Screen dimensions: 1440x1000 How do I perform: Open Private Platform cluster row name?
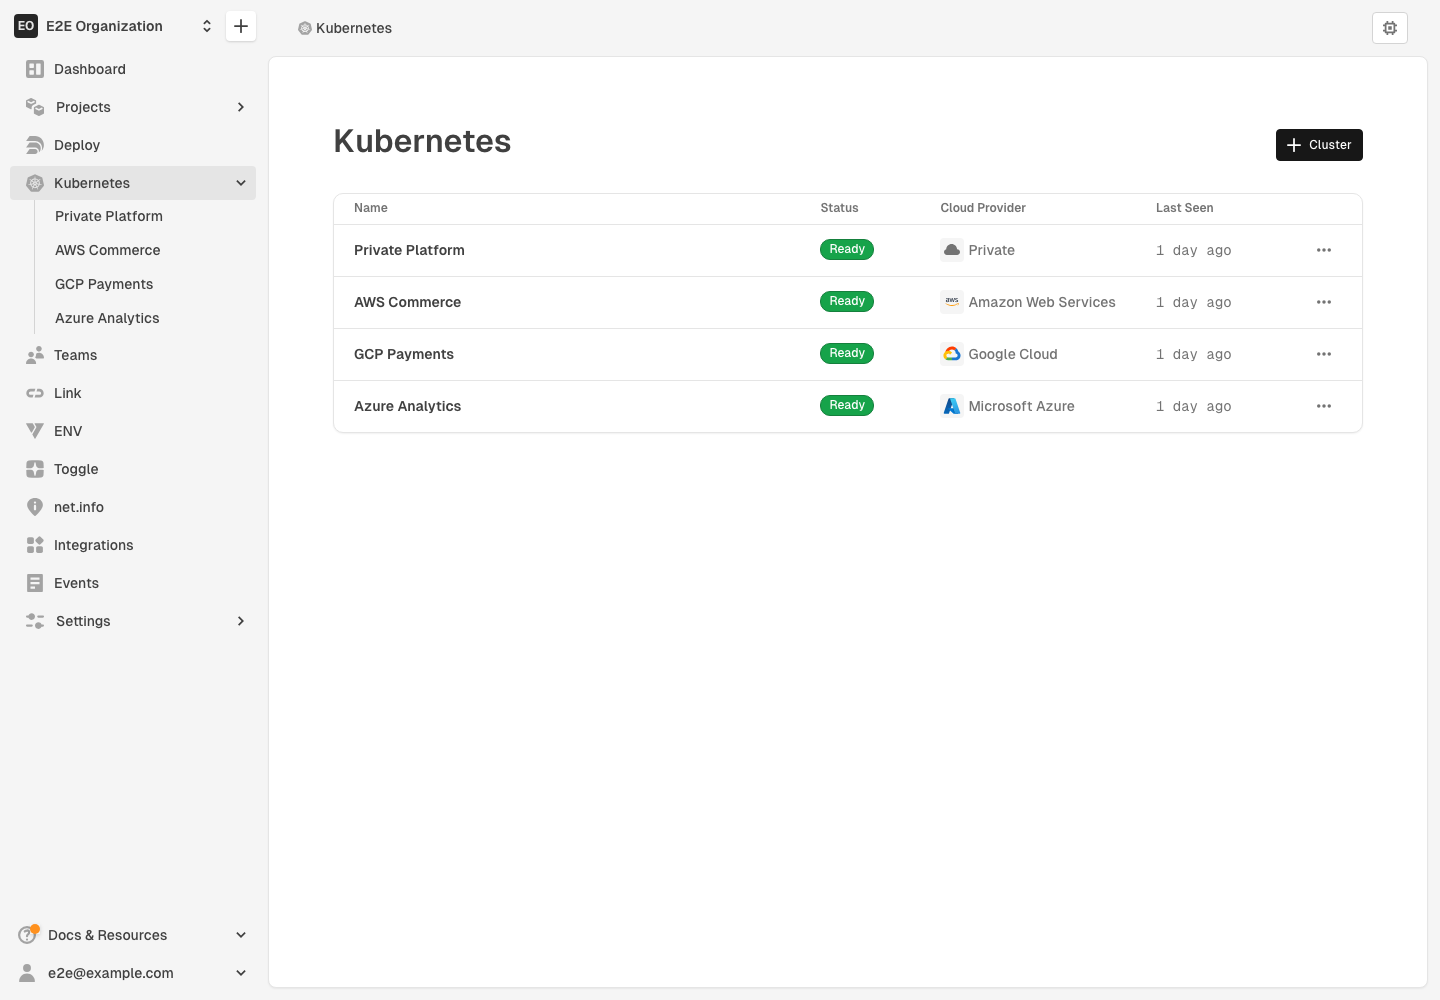409,250
